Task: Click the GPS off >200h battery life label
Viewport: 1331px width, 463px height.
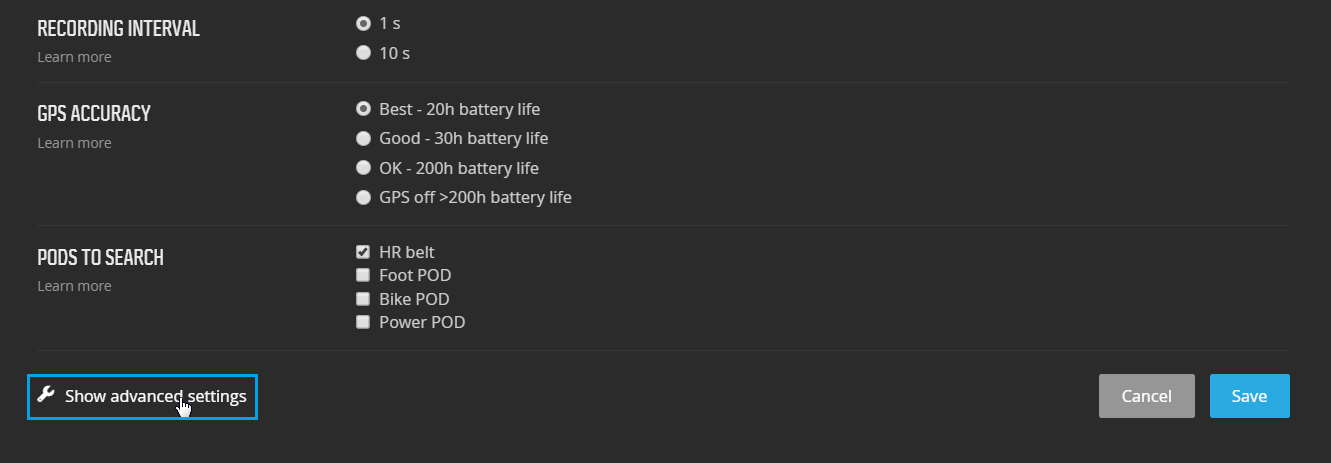Action: 475,198
